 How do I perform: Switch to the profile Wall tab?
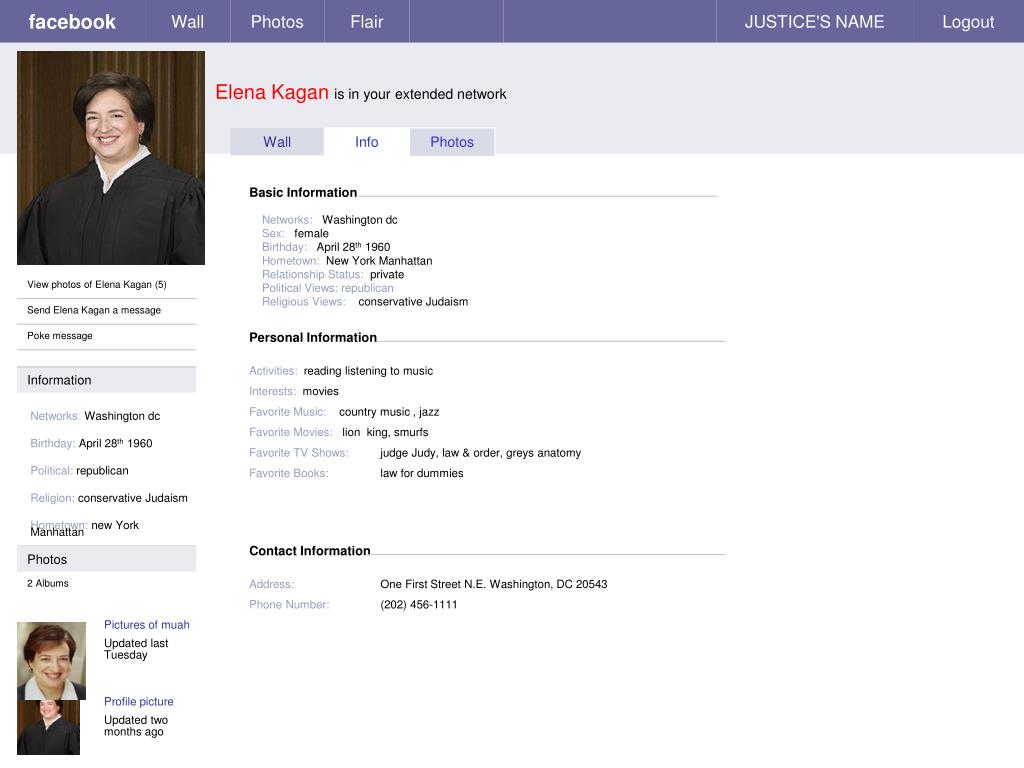[277, 142]
